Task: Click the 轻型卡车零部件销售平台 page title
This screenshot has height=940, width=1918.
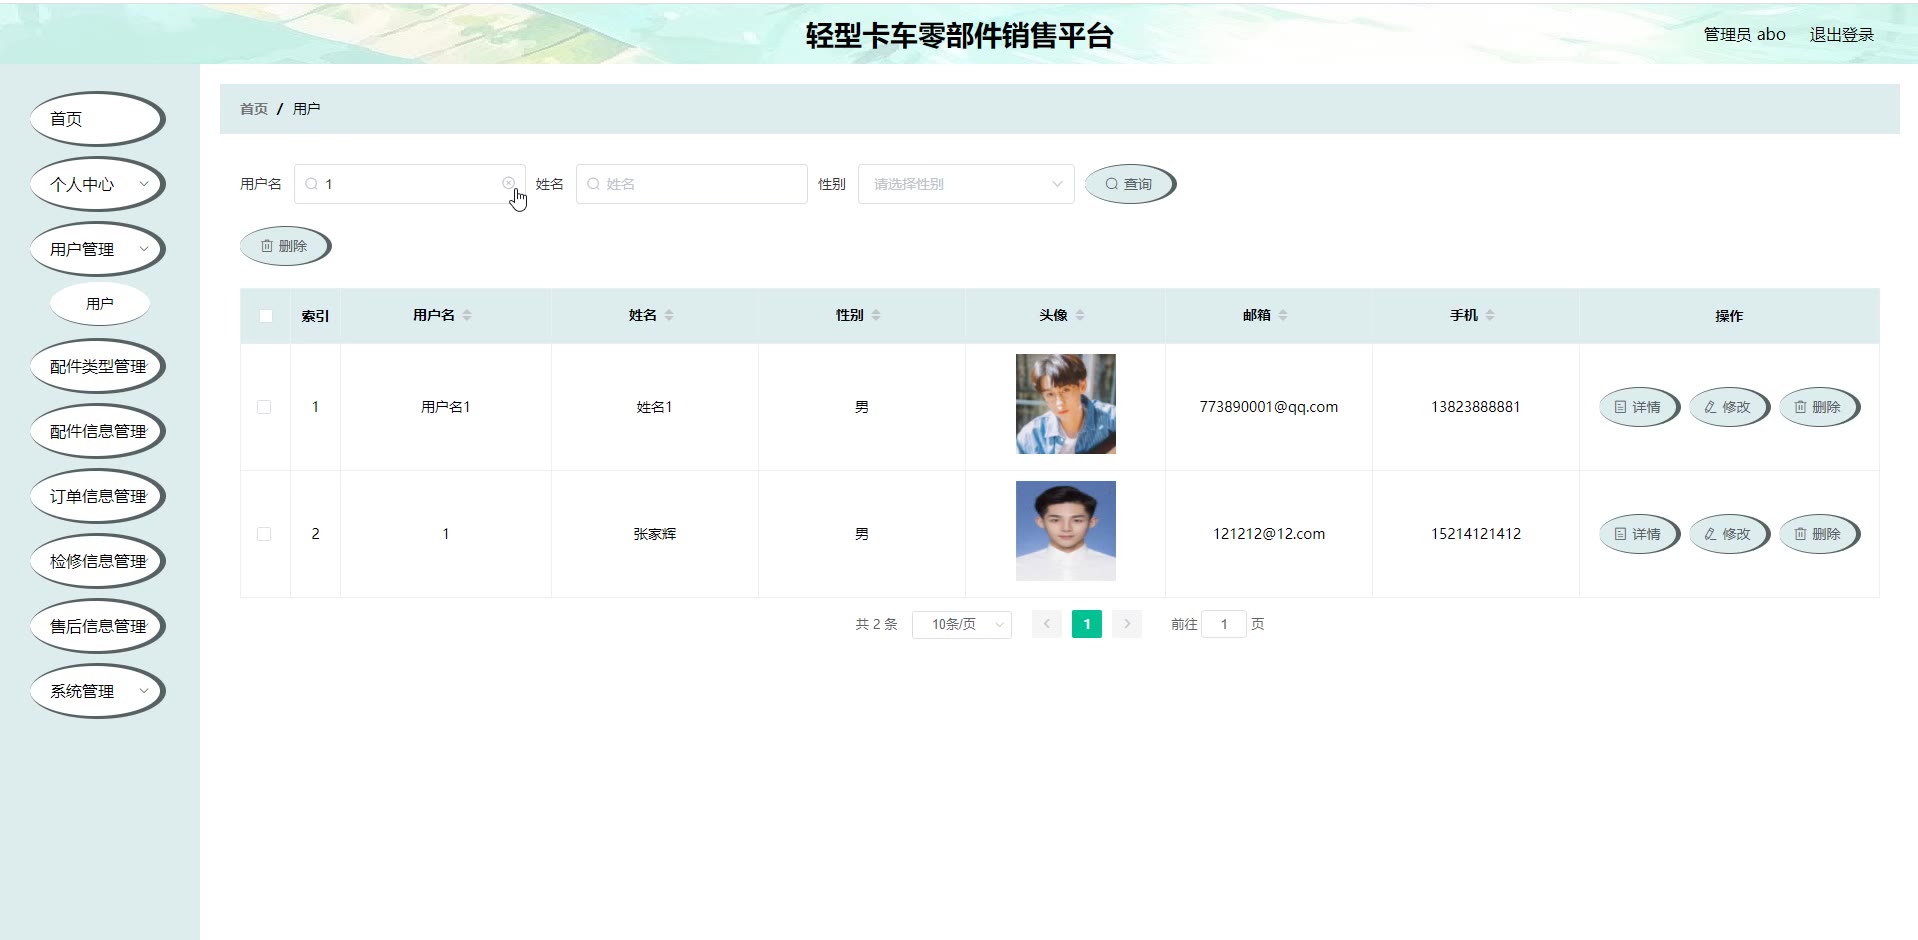Action: pyautogui.click(x=959, y=36)
